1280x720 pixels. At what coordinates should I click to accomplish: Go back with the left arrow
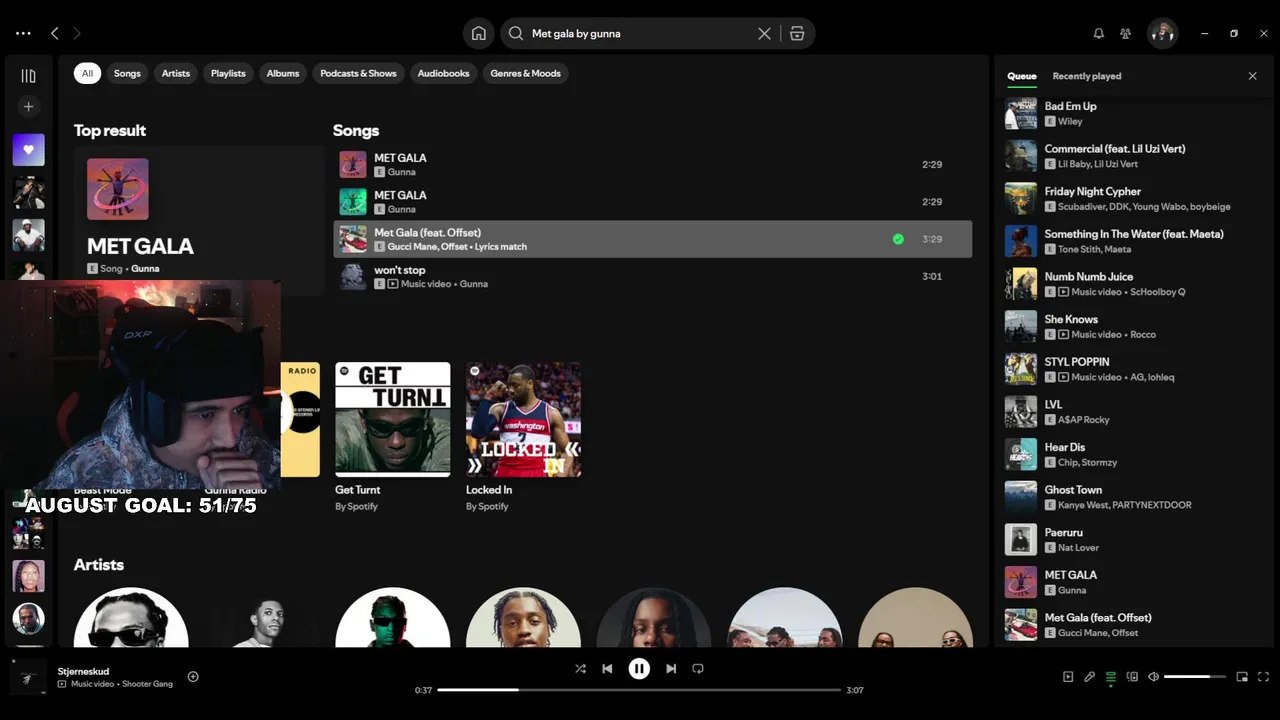(x=55, y=33)
